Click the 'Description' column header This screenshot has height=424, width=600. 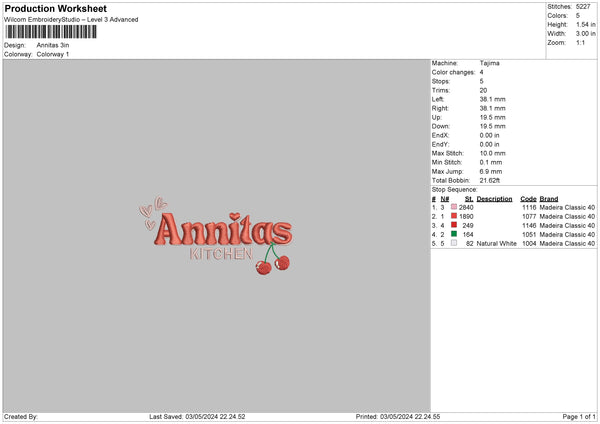494,199
